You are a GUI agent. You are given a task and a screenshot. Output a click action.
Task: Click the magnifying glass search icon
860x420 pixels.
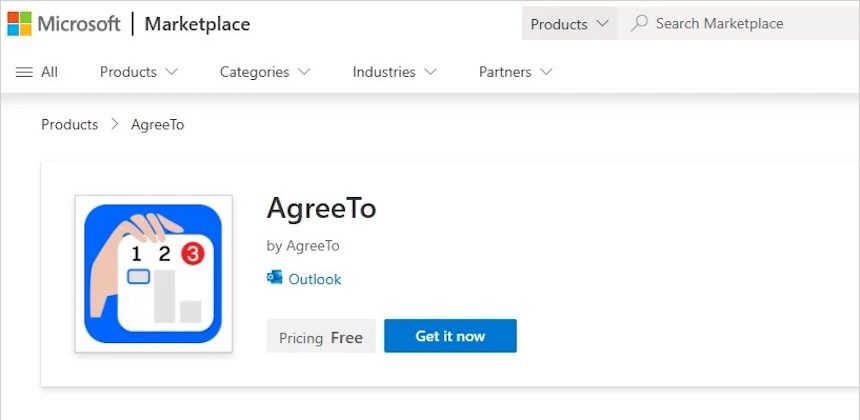[640, 23]
